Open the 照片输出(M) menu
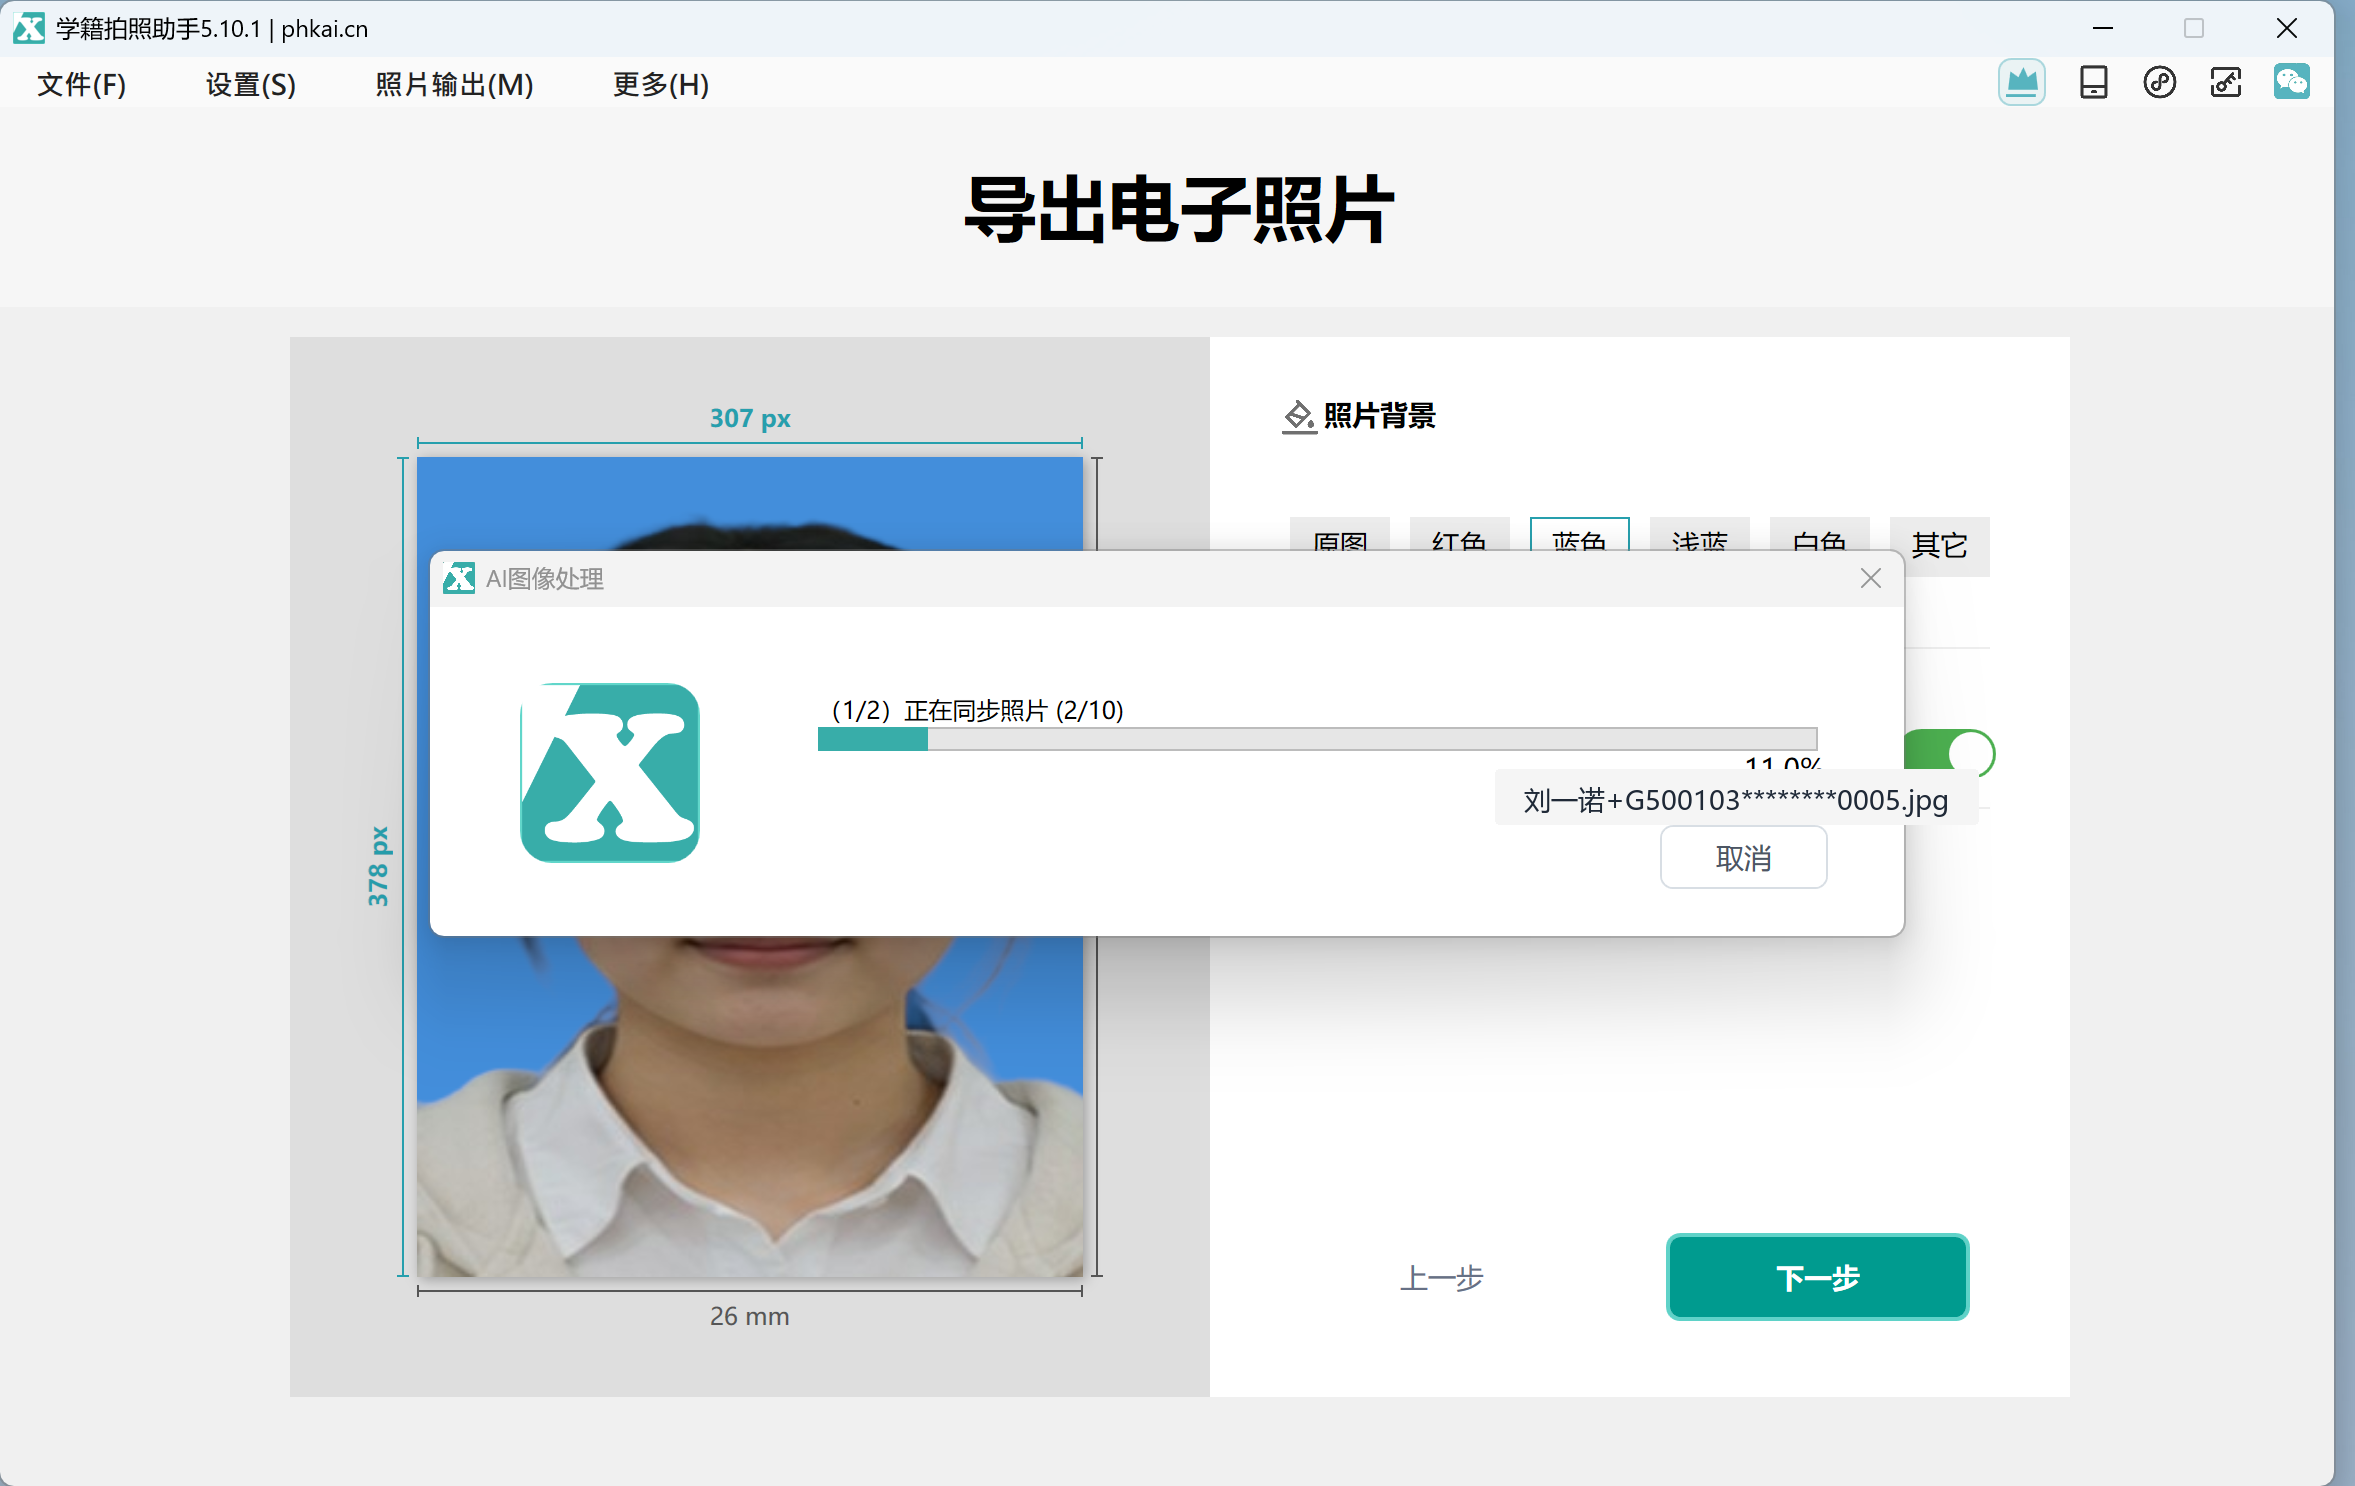Viewport: 2355px width, 1486px height. pos(454,84)
